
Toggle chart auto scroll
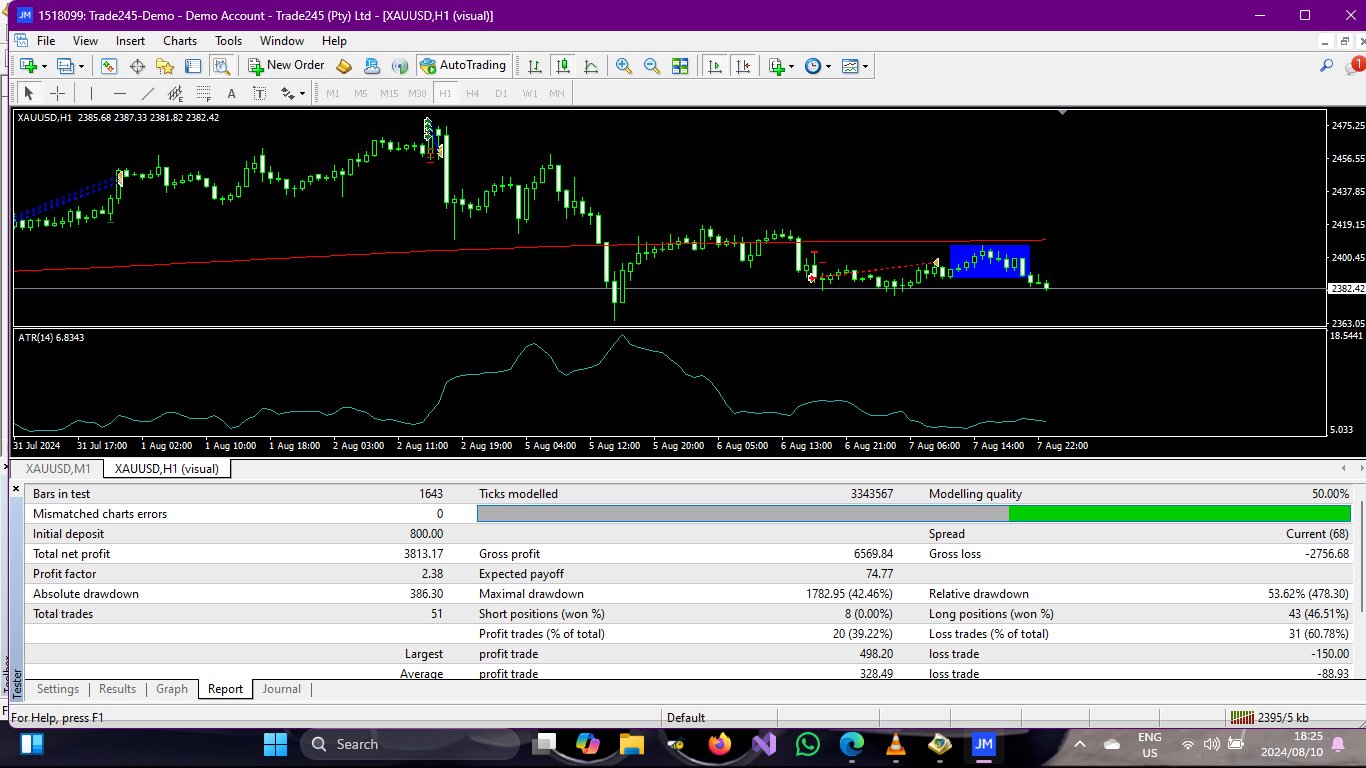[x=715, y=66]
